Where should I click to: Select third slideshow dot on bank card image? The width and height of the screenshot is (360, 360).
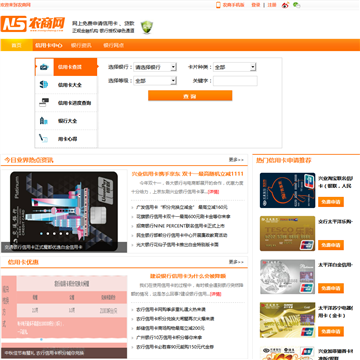click(53, 234)
